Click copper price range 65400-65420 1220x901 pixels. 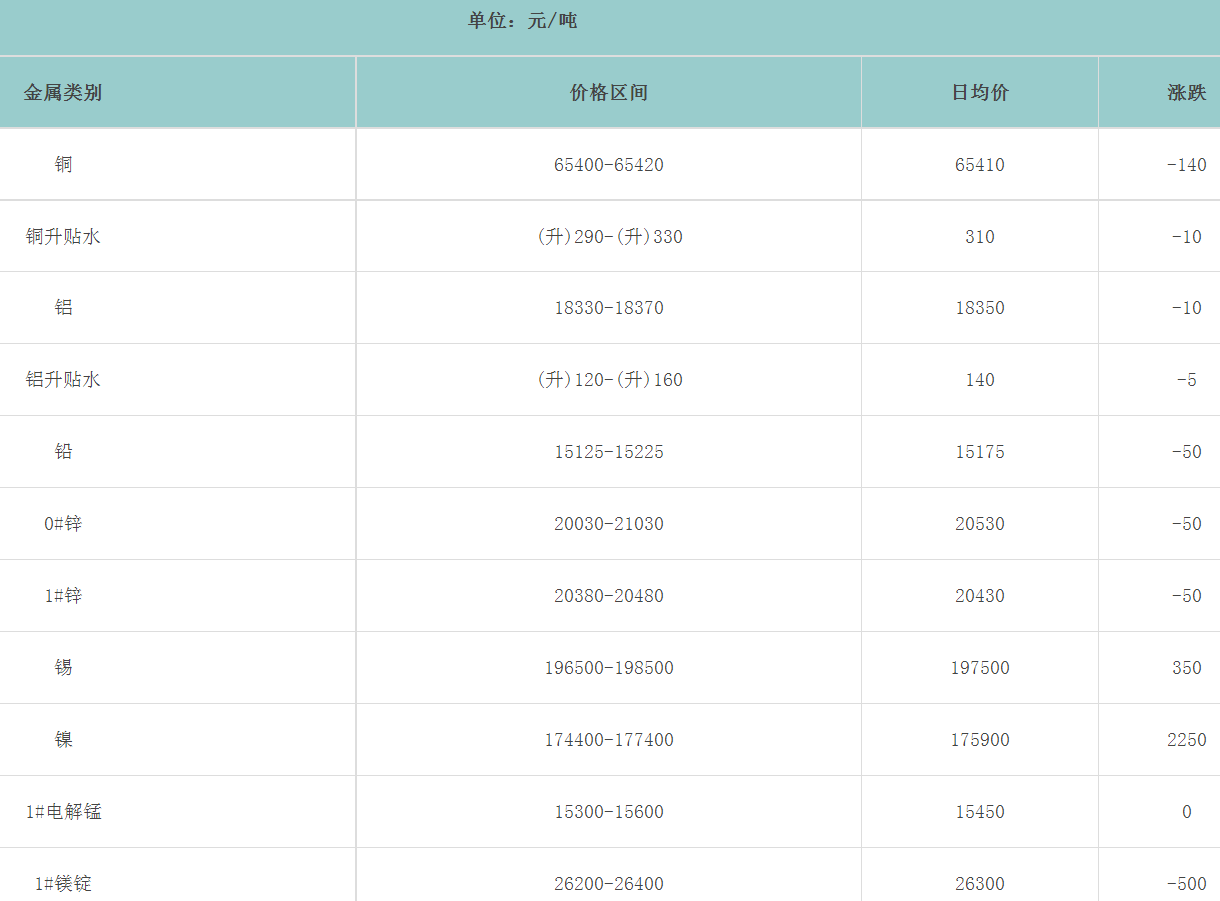point(608,165)
